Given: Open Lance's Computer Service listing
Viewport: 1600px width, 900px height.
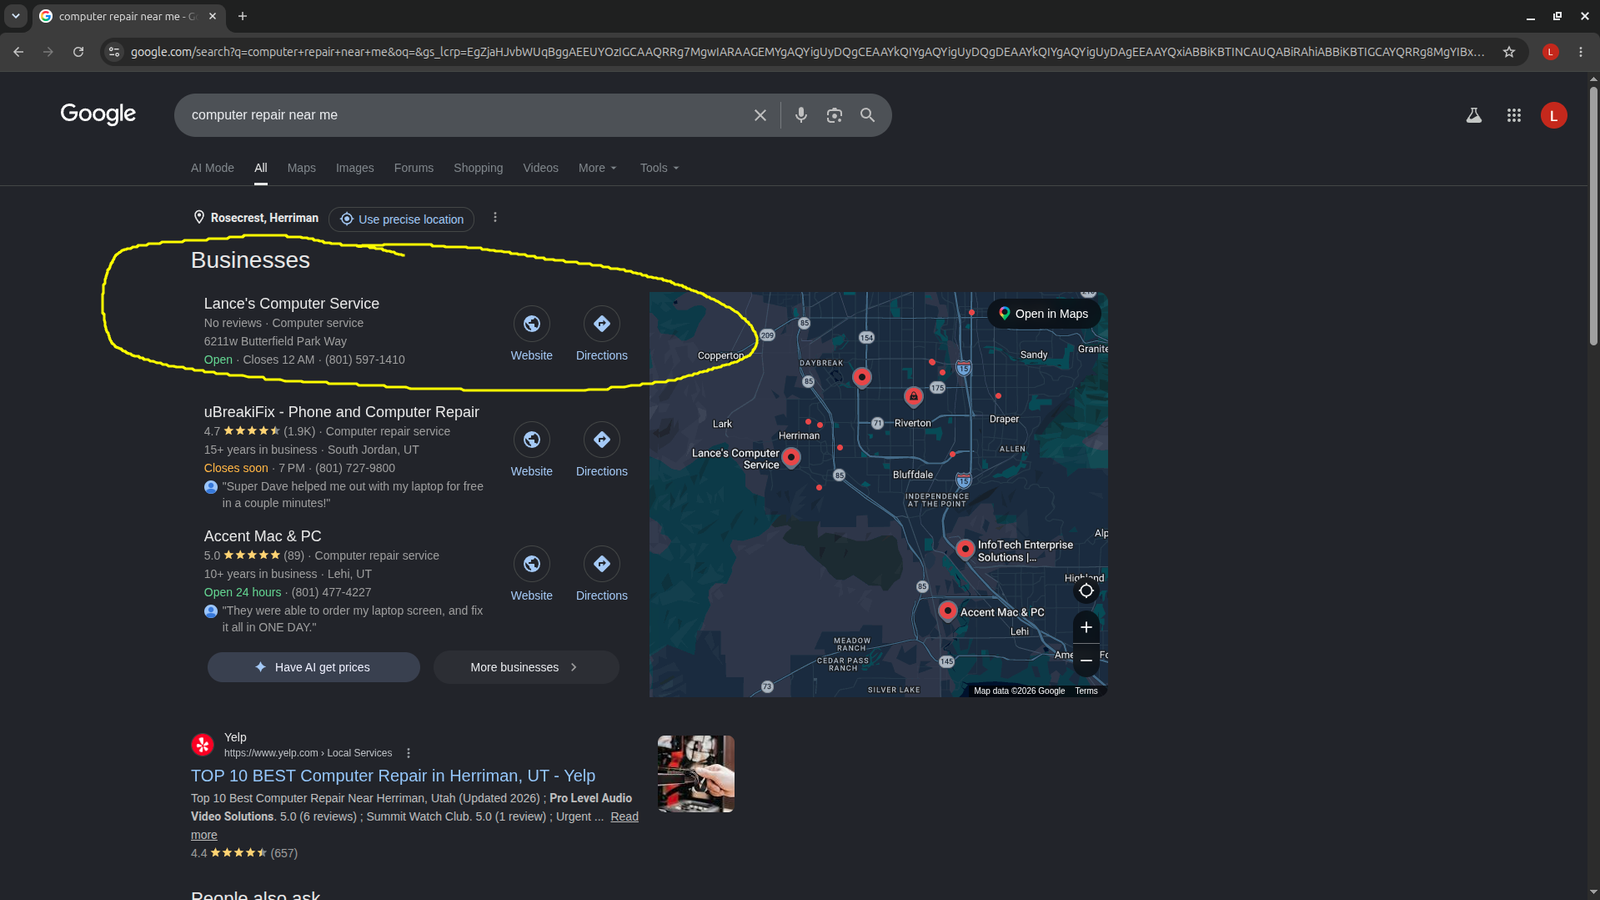Looking at the screenshot, I should [x=291, y=304].
